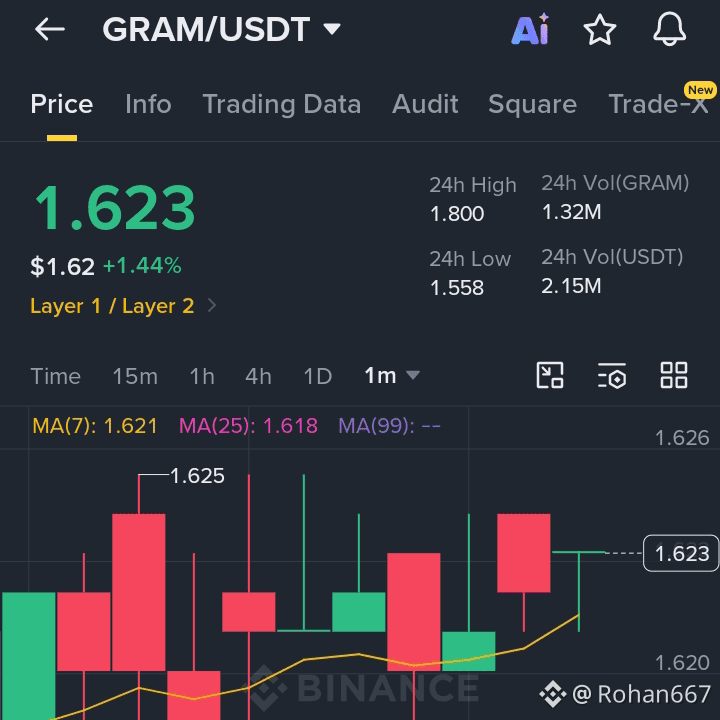This screenshot has width=720, height=720.
Task: Open the AI assistant icon
Action: [x=530, y=29]
